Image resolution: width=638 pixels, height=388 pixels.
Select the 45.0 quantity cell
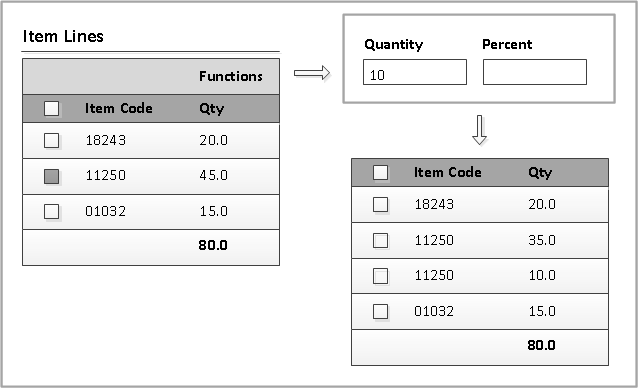tap(213, 175)
